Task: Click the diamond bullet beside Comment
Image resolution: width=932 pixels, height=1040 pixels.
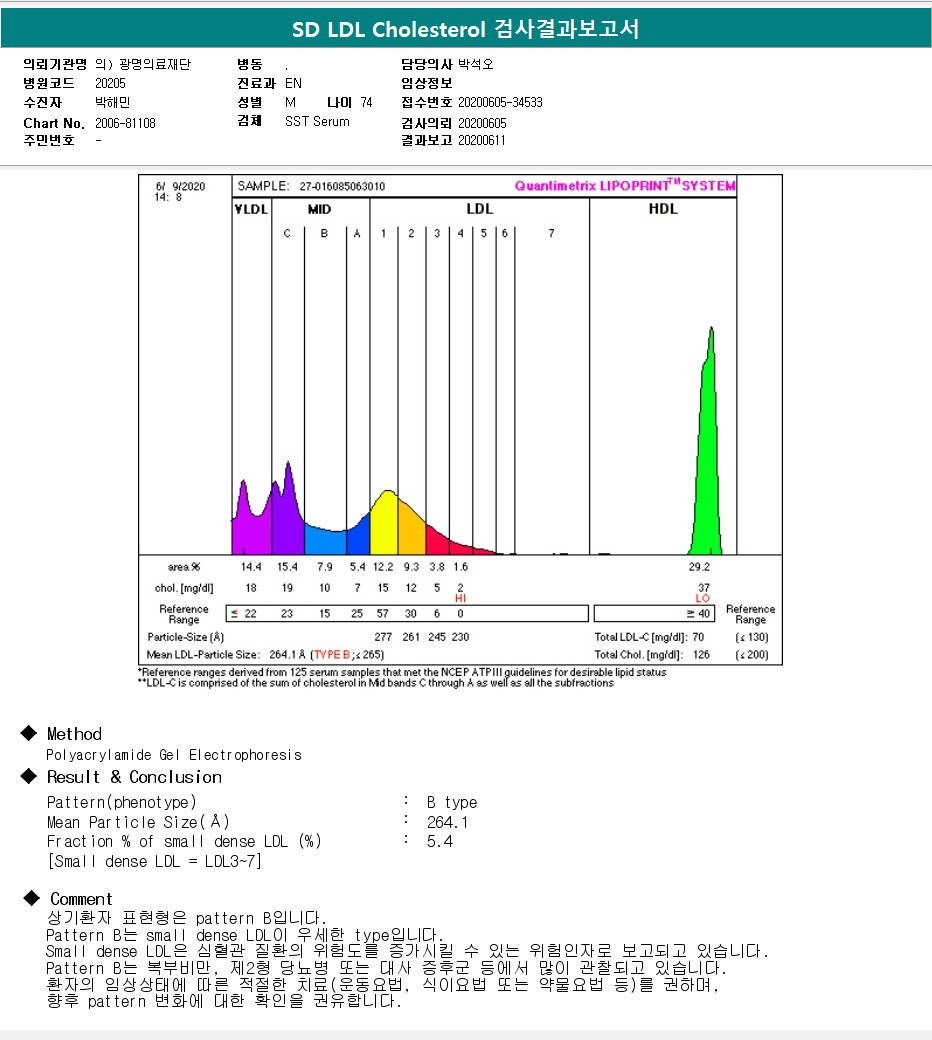Action: (31, 898)
